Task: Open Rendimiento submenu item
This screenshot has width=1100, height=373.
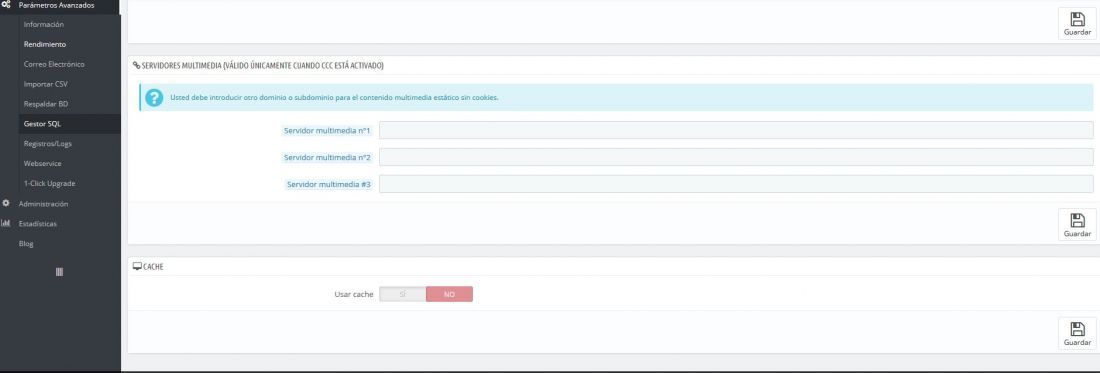Action: pyautogui.click(x=45, y=44)
